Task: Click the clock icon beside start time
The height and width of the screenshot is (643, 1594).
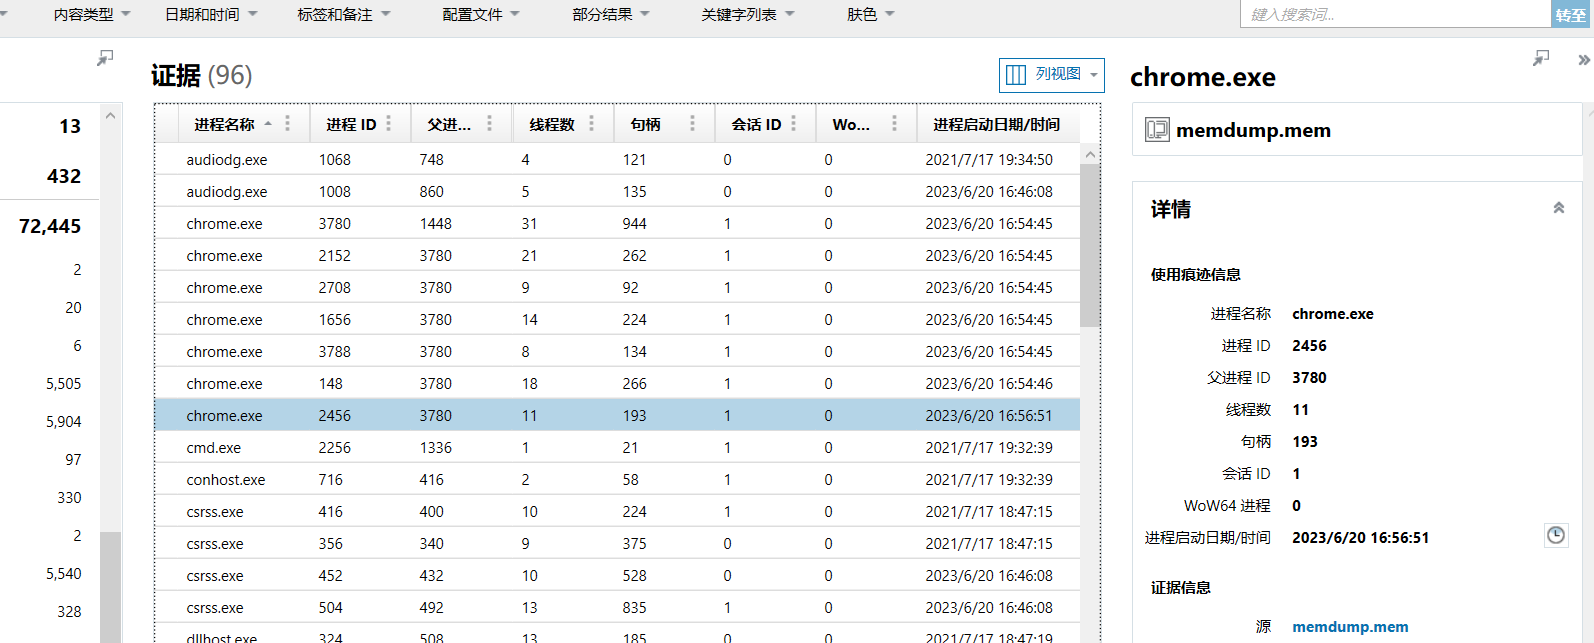Action: pos(1556,535)
